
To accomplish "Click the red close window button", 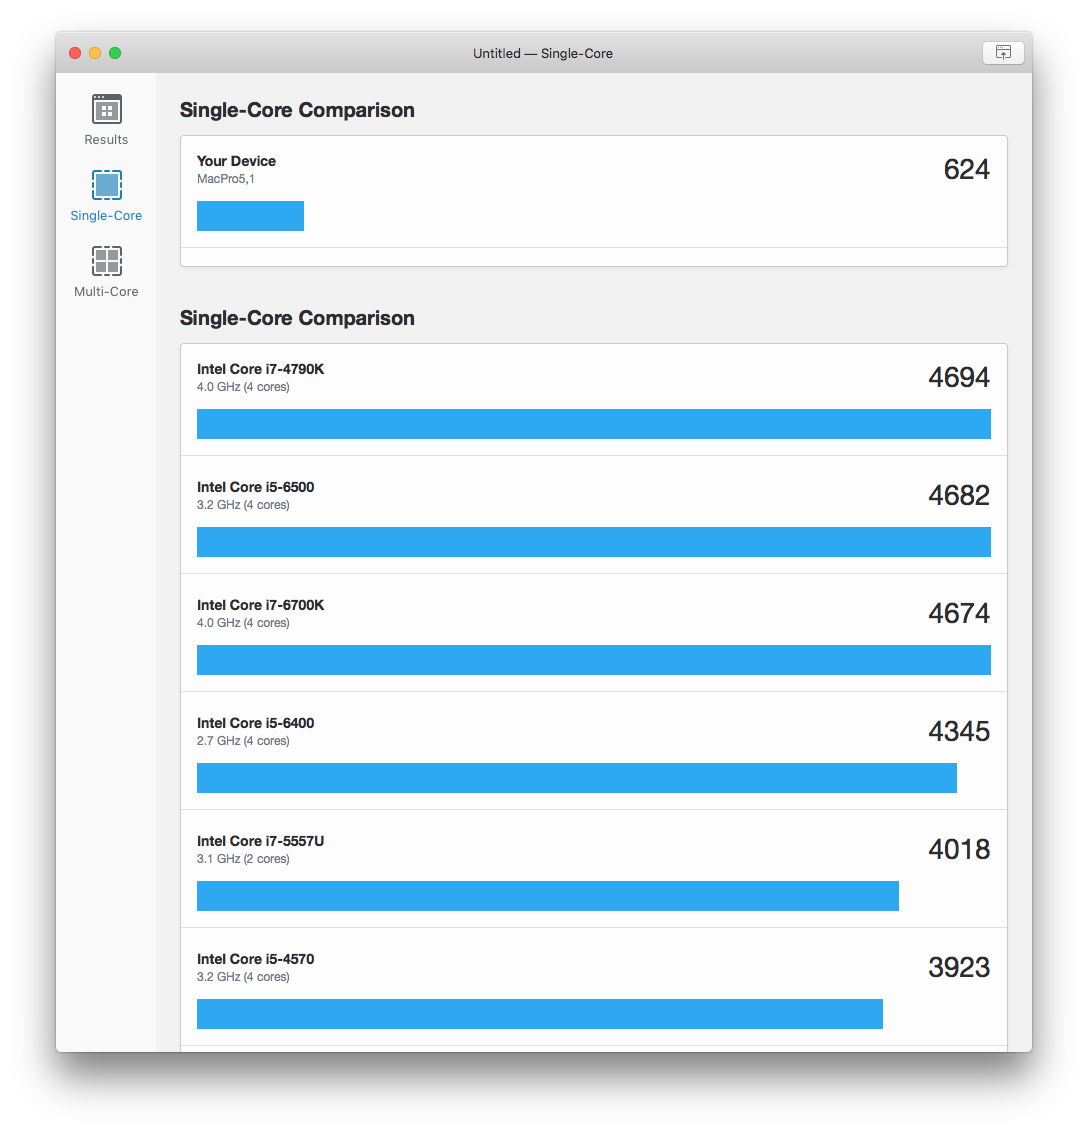I will coord(75,53).
